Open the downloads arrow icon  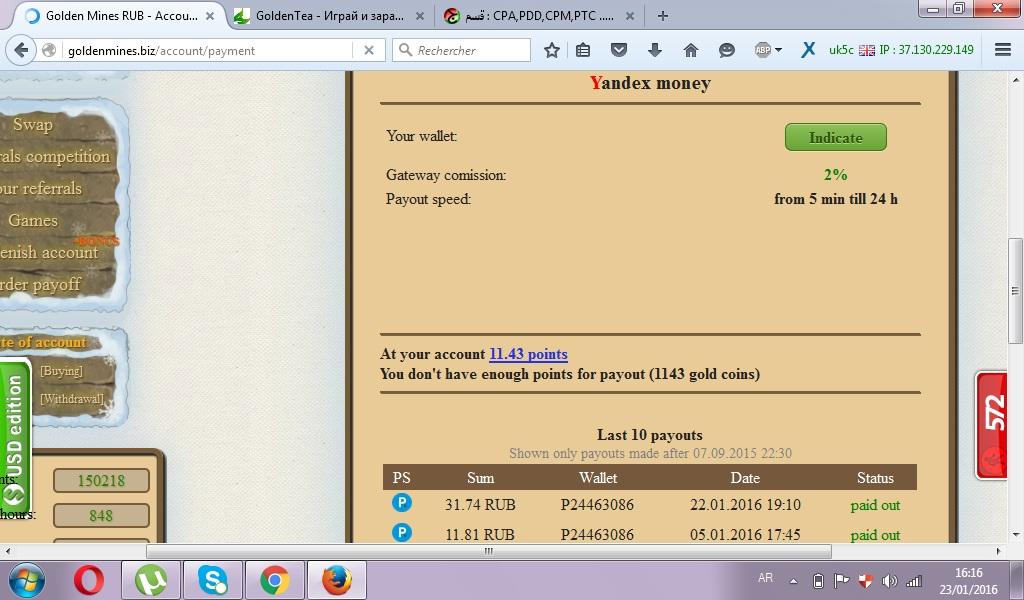(x=654, y=50)
